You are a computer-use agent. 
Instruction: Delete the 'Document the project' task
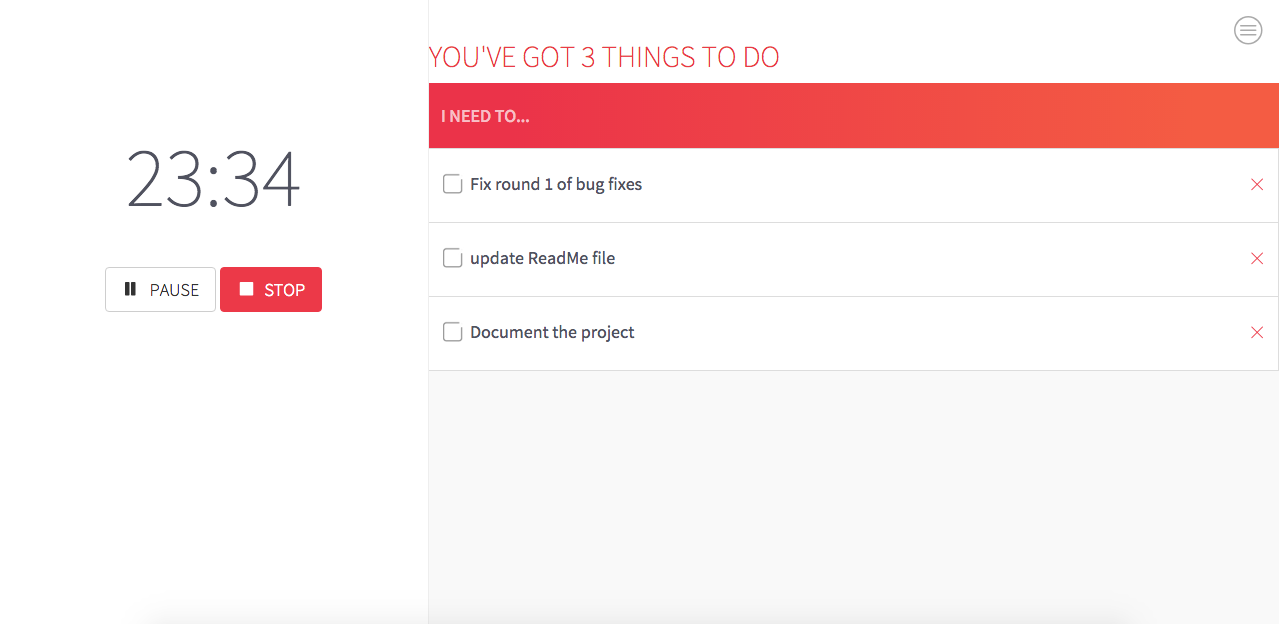pos(1257,332)
